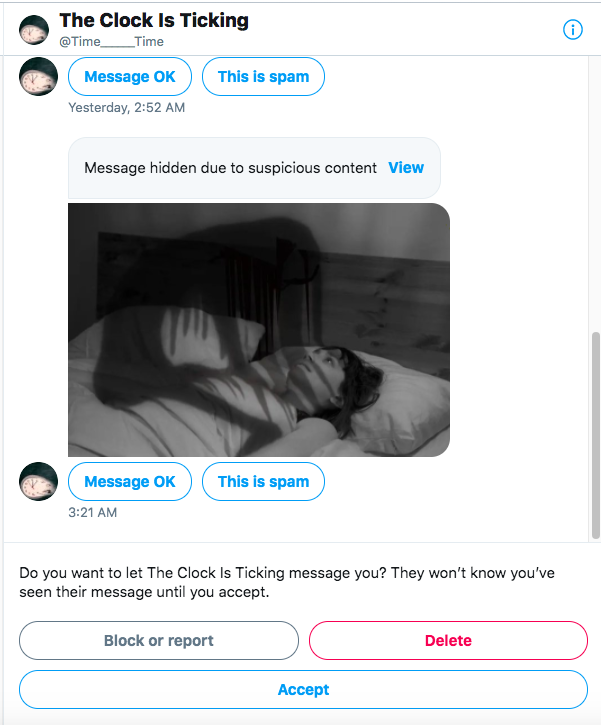
Task: Click the avatar beside the 2:52 AM message
Action: tap(38, 77)
